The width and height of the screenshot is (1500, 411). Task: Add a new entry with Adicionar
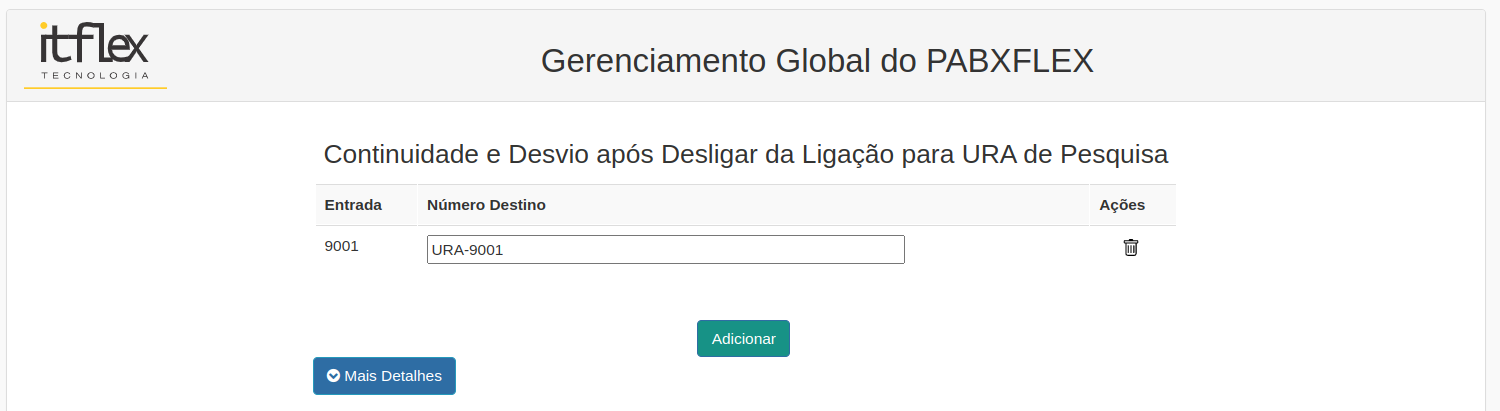pyautogui.click(x=743, y=338)
